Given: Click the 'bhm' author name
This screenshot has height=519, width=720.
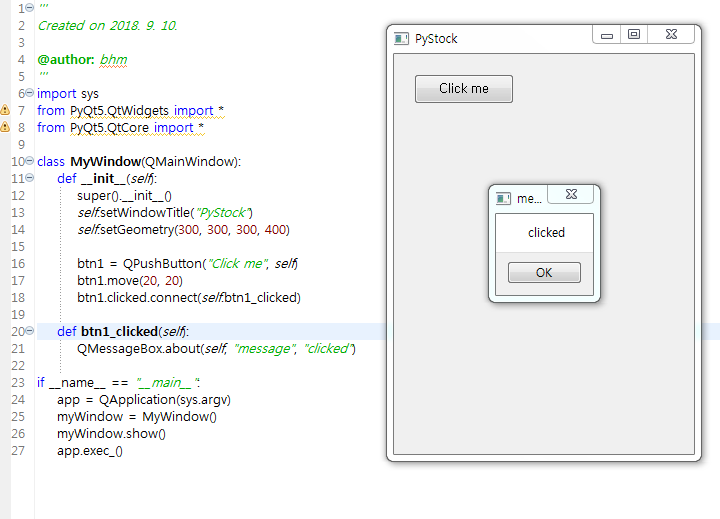Looking at the screenshot, I should pyautogui.click(x=113, y=60).
